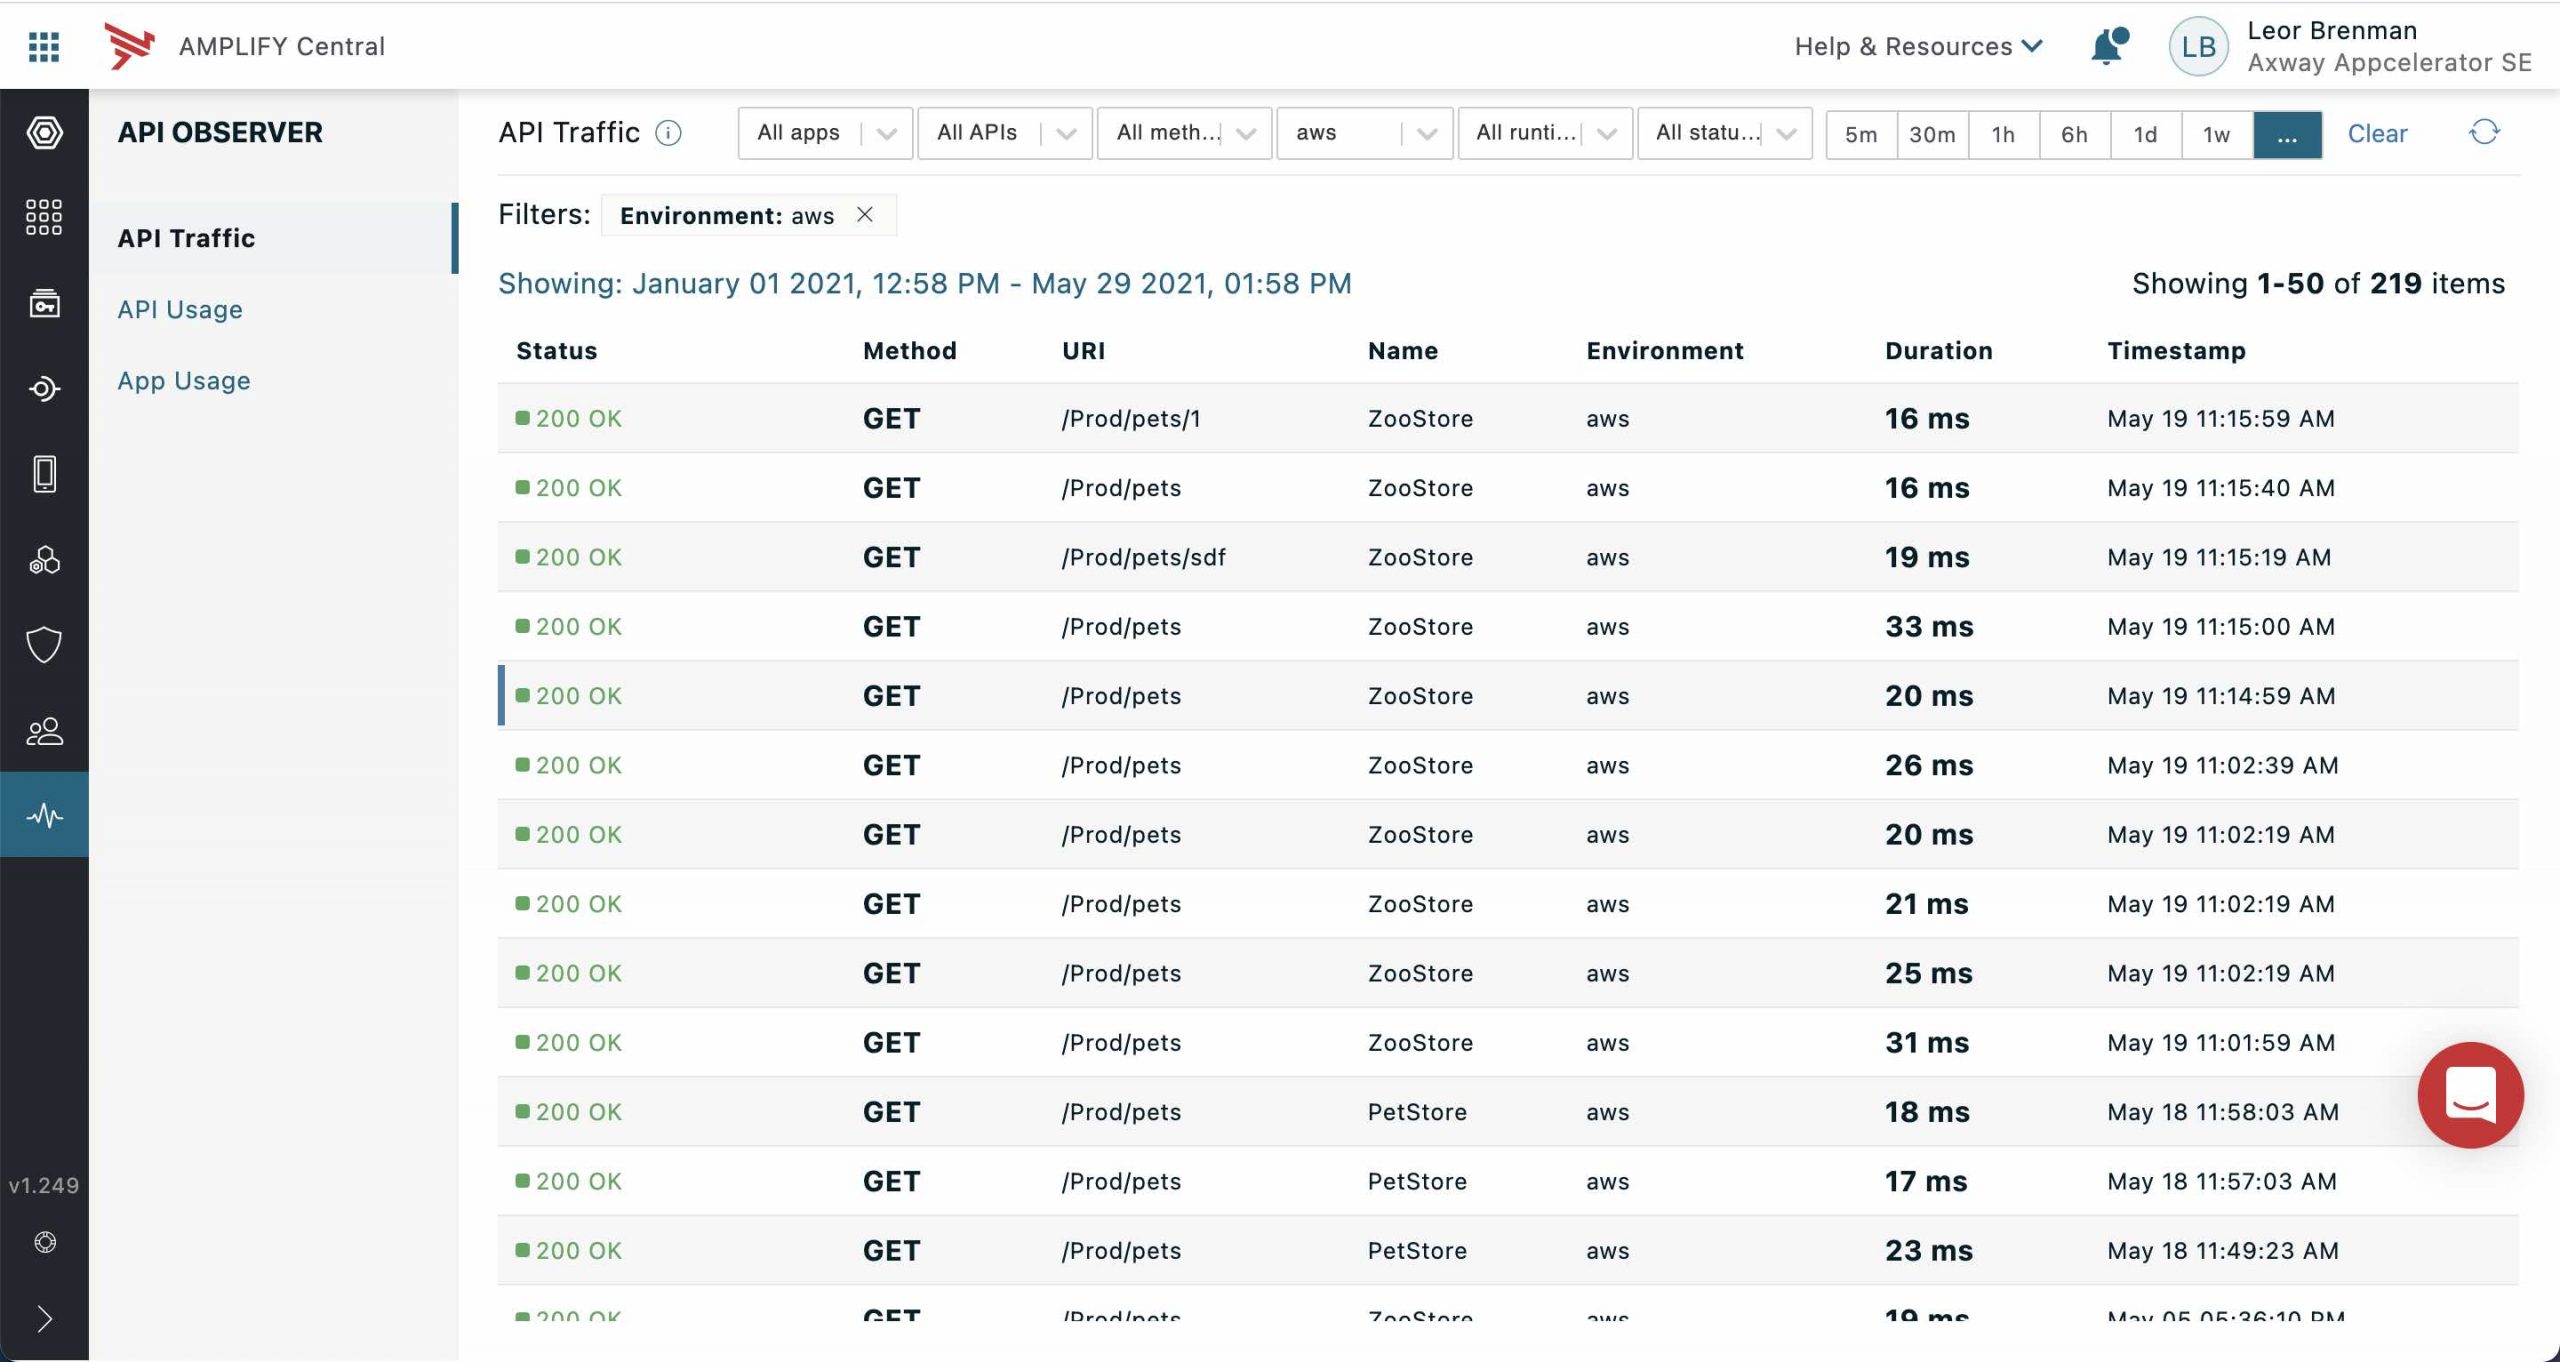2560x1362 pixels.
Task: Open the PetStore row at 11:49:23 AM
Action: click(1508, 1250)
